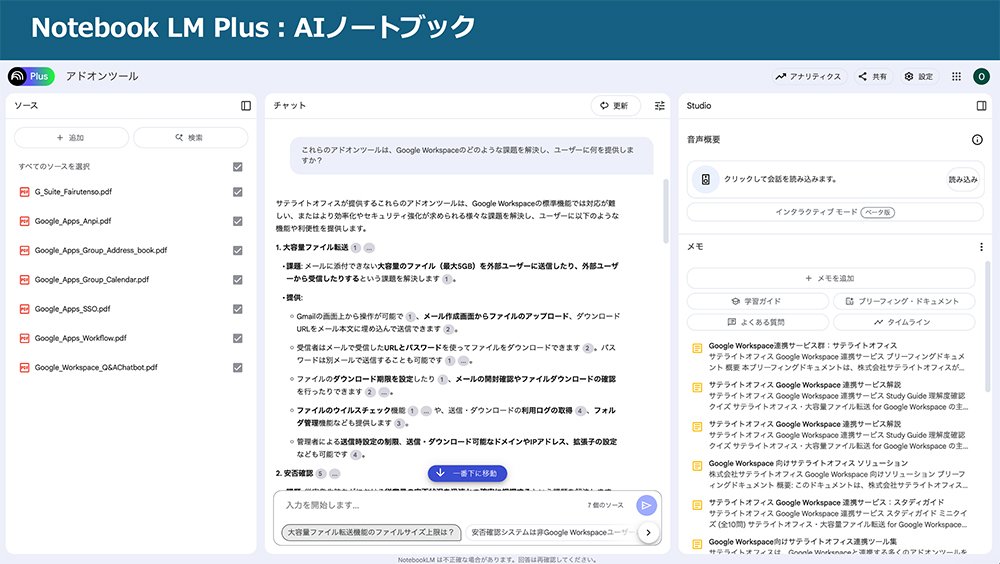Open Google_Apps_Group_Calendar.pdf source
The width and height of the screenshot is (1000, 564).
click(92, 279)
